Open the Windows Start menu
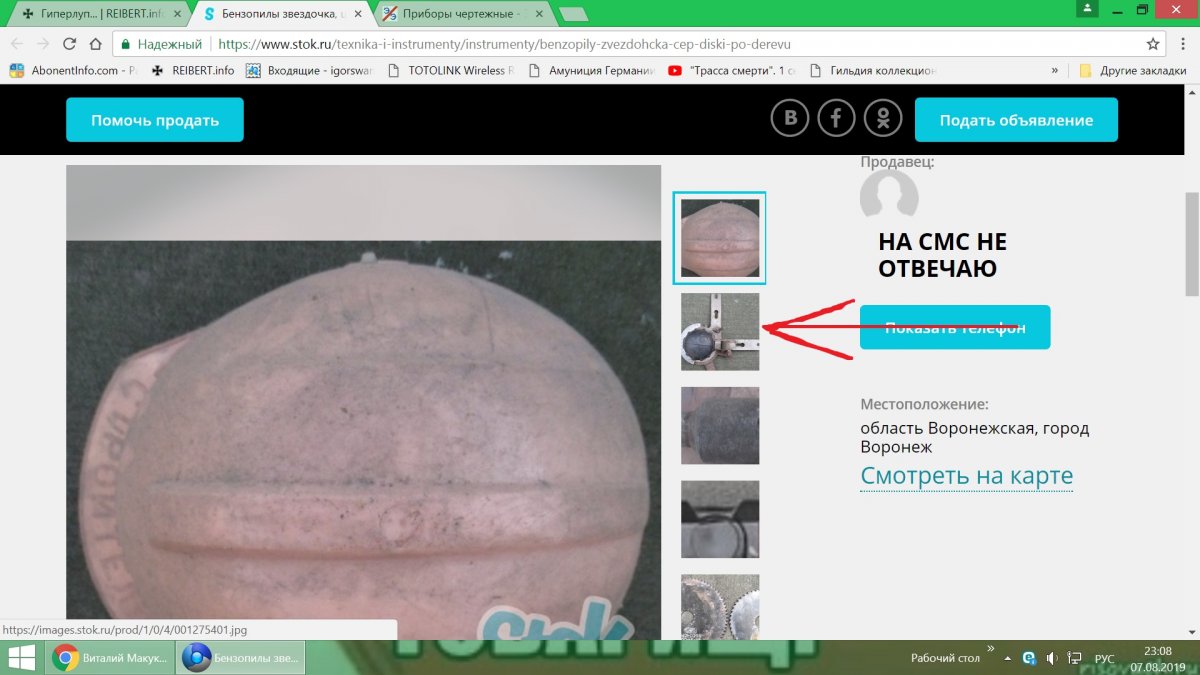Image resolution: width=1200 pixels, height=675 pixels. 22,657
